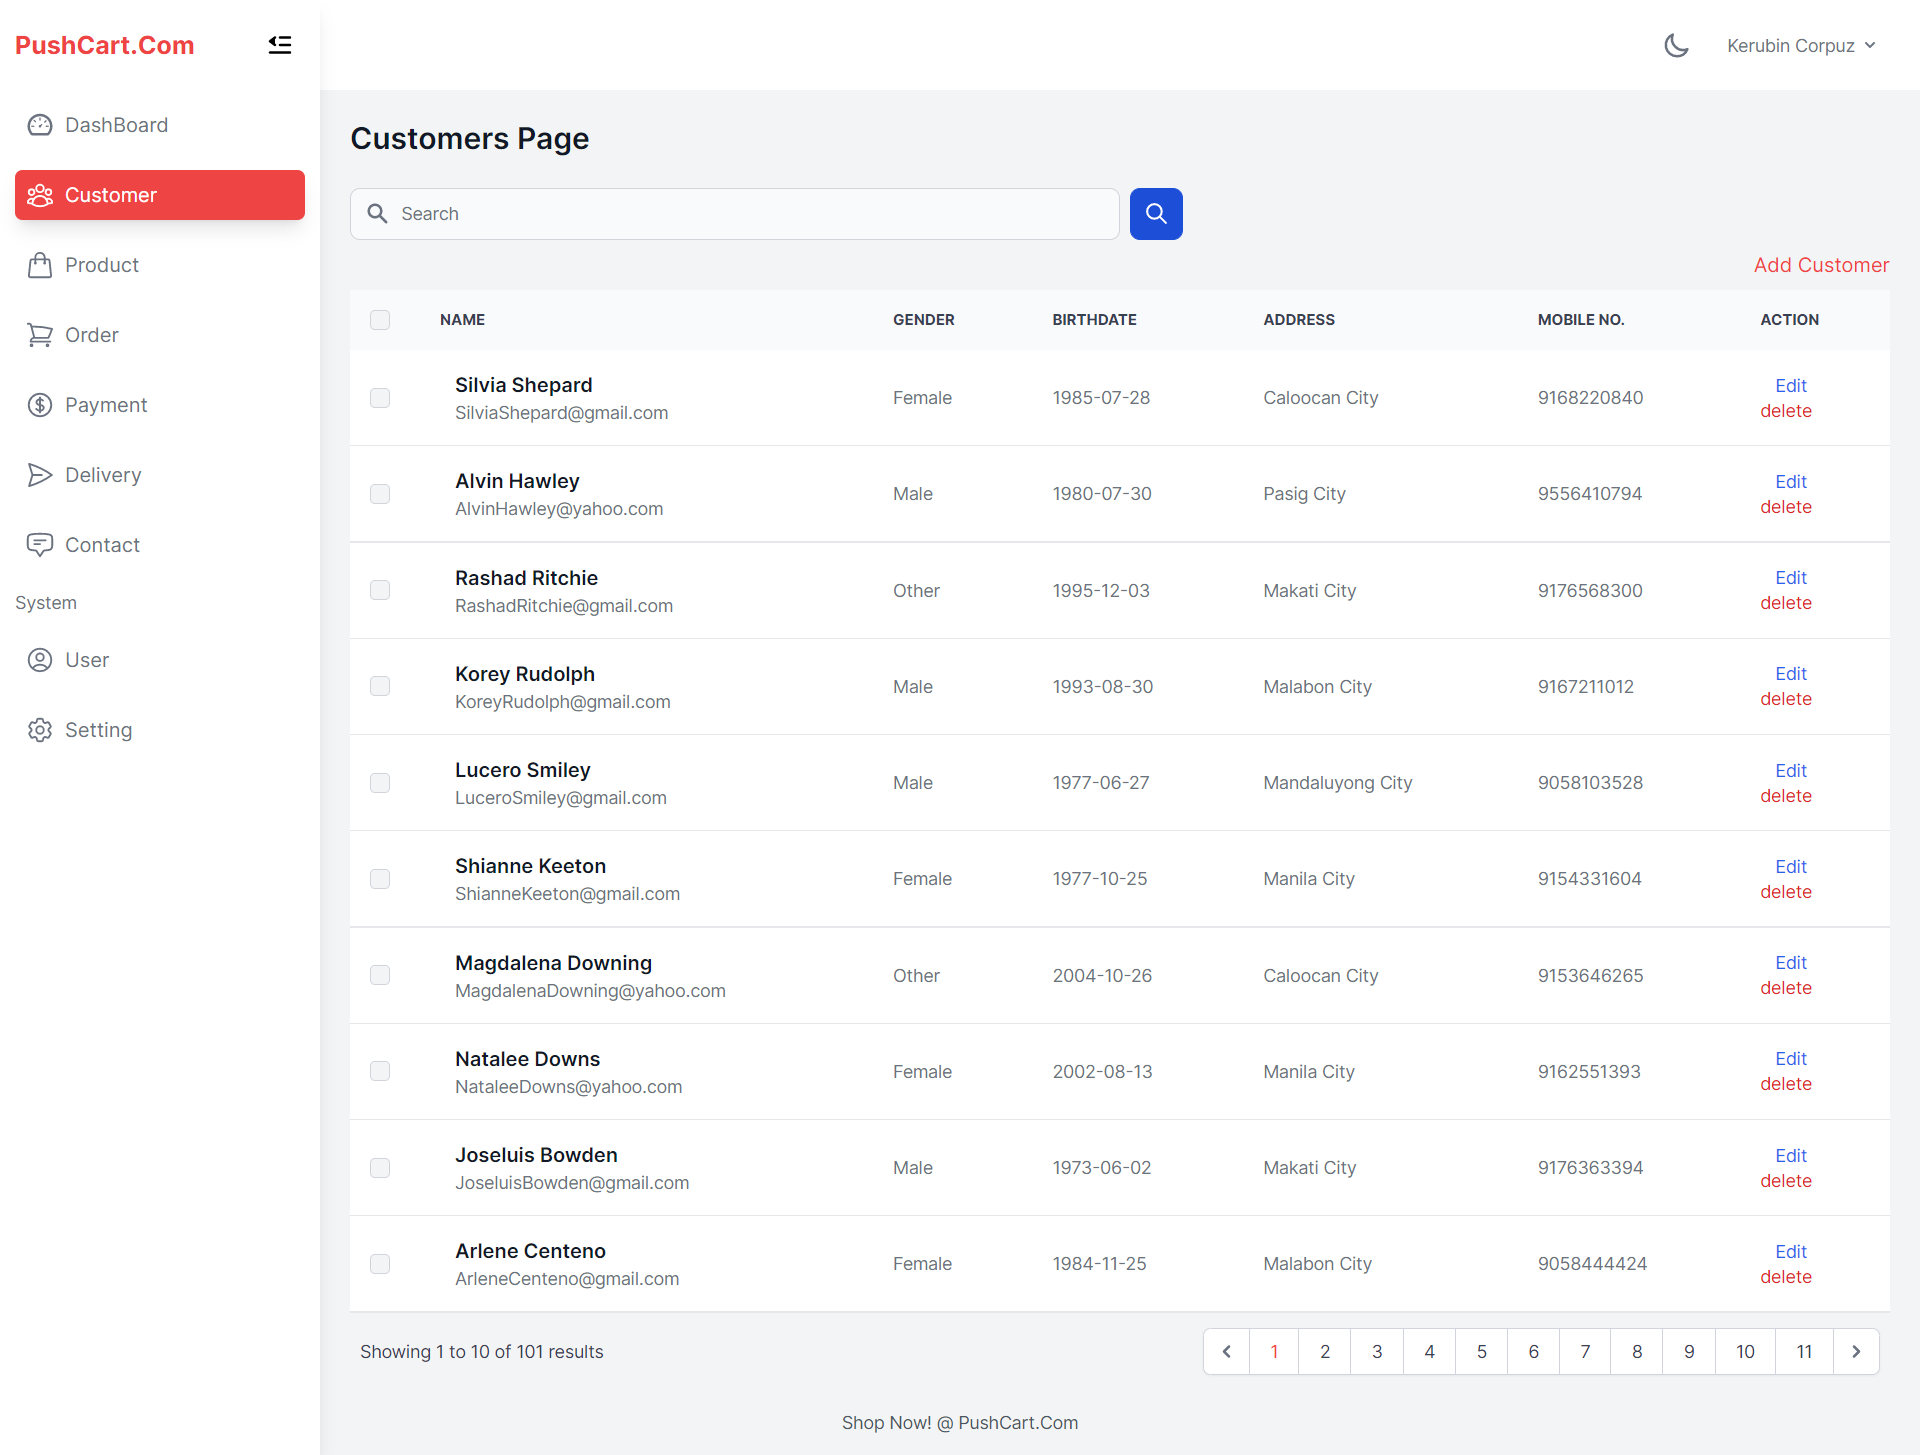Image resolution: width=1920 pixels, height=1455 pixels.
Task: Go to next page with right chevron
Action: click(1856, 1350)
